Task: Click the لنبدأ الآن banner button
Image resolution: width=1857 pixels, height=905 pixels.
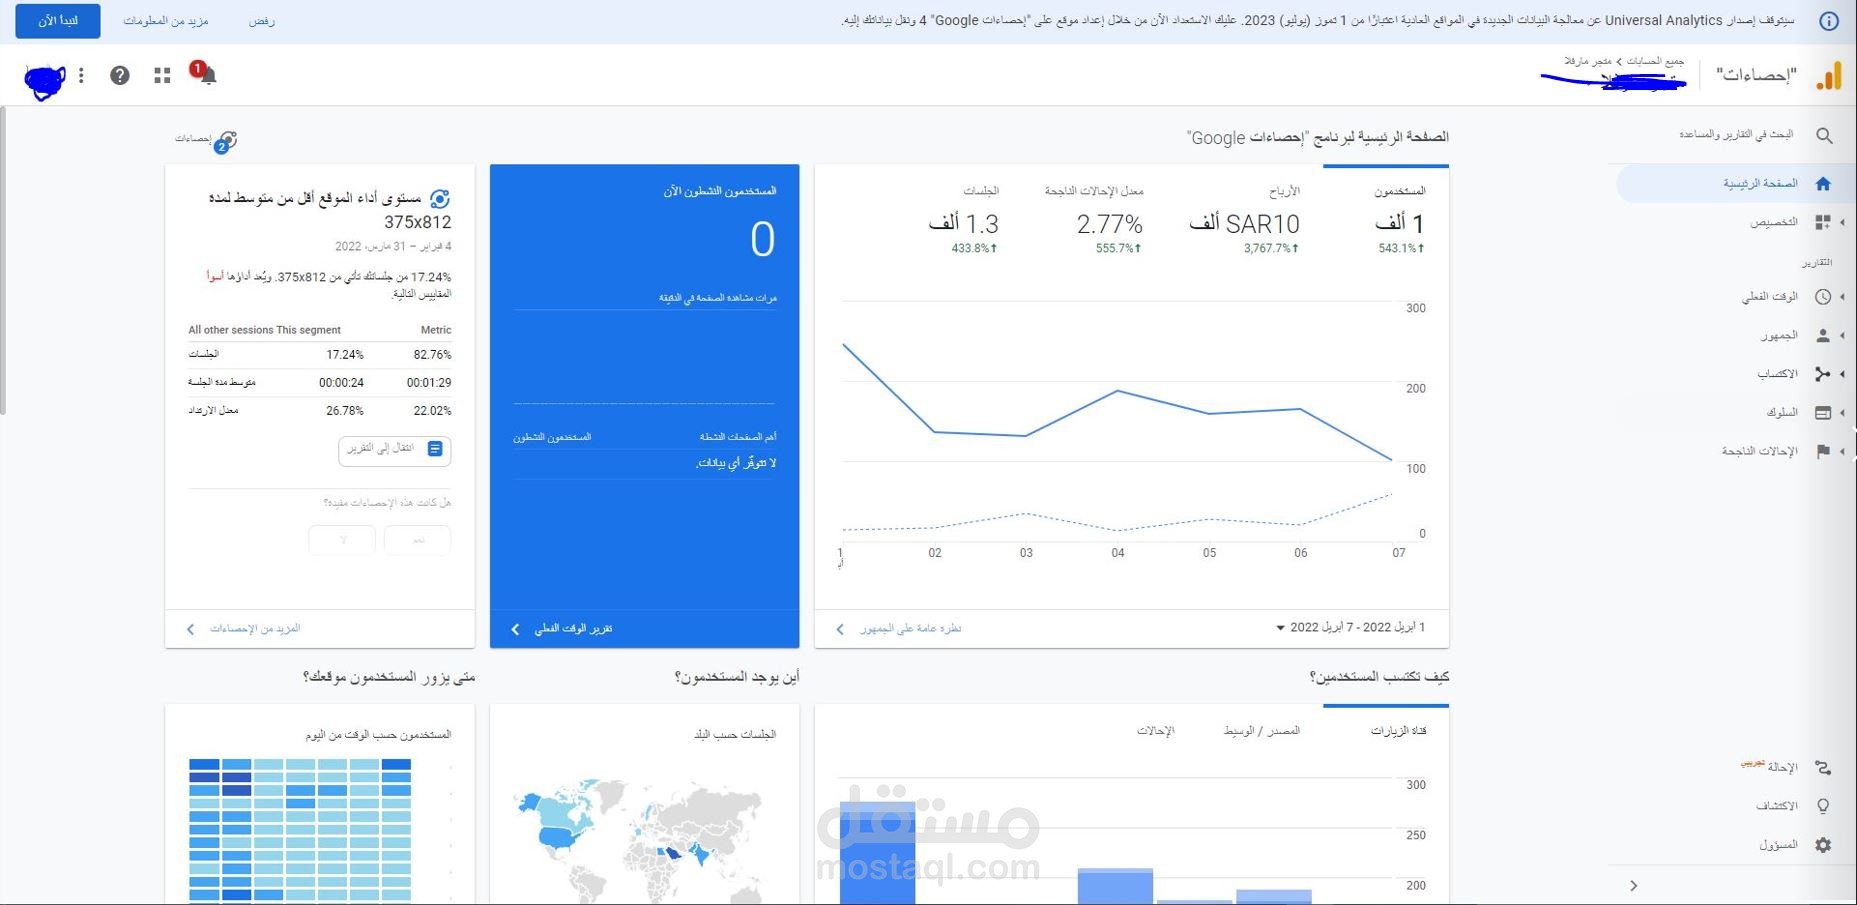Action: tap(56, 21)
